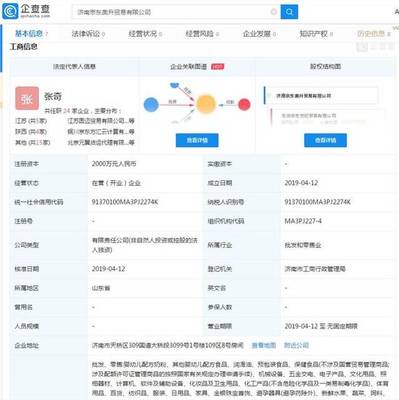The width and height of the screenshot is (399, 400).
Task: Click the 江苏 region company entry
Action: point(101,121)
